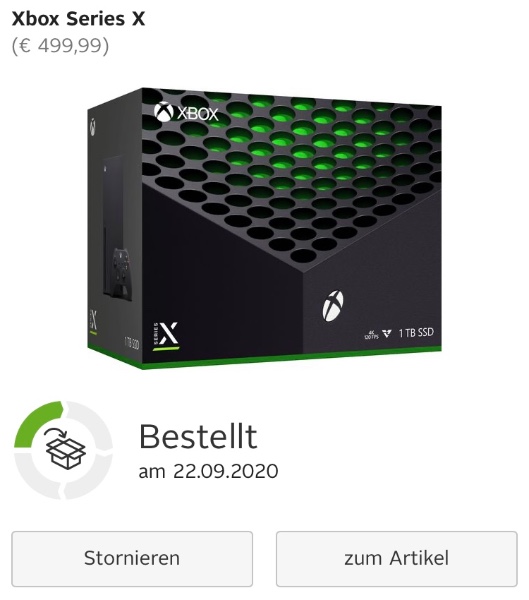
Task: Click the Series X logo on box front
Action: coord(166,336)
